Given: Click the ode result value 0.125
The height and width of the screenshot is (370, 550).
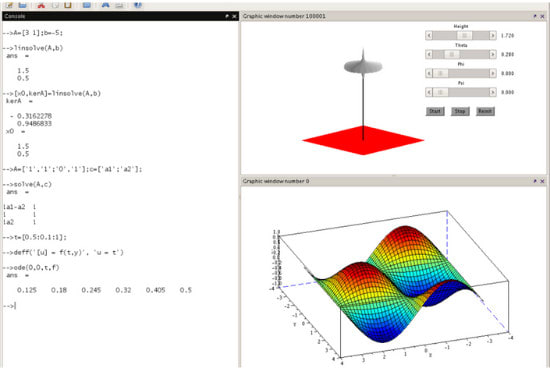Looking at the screenshot, I should coord(27,290).
